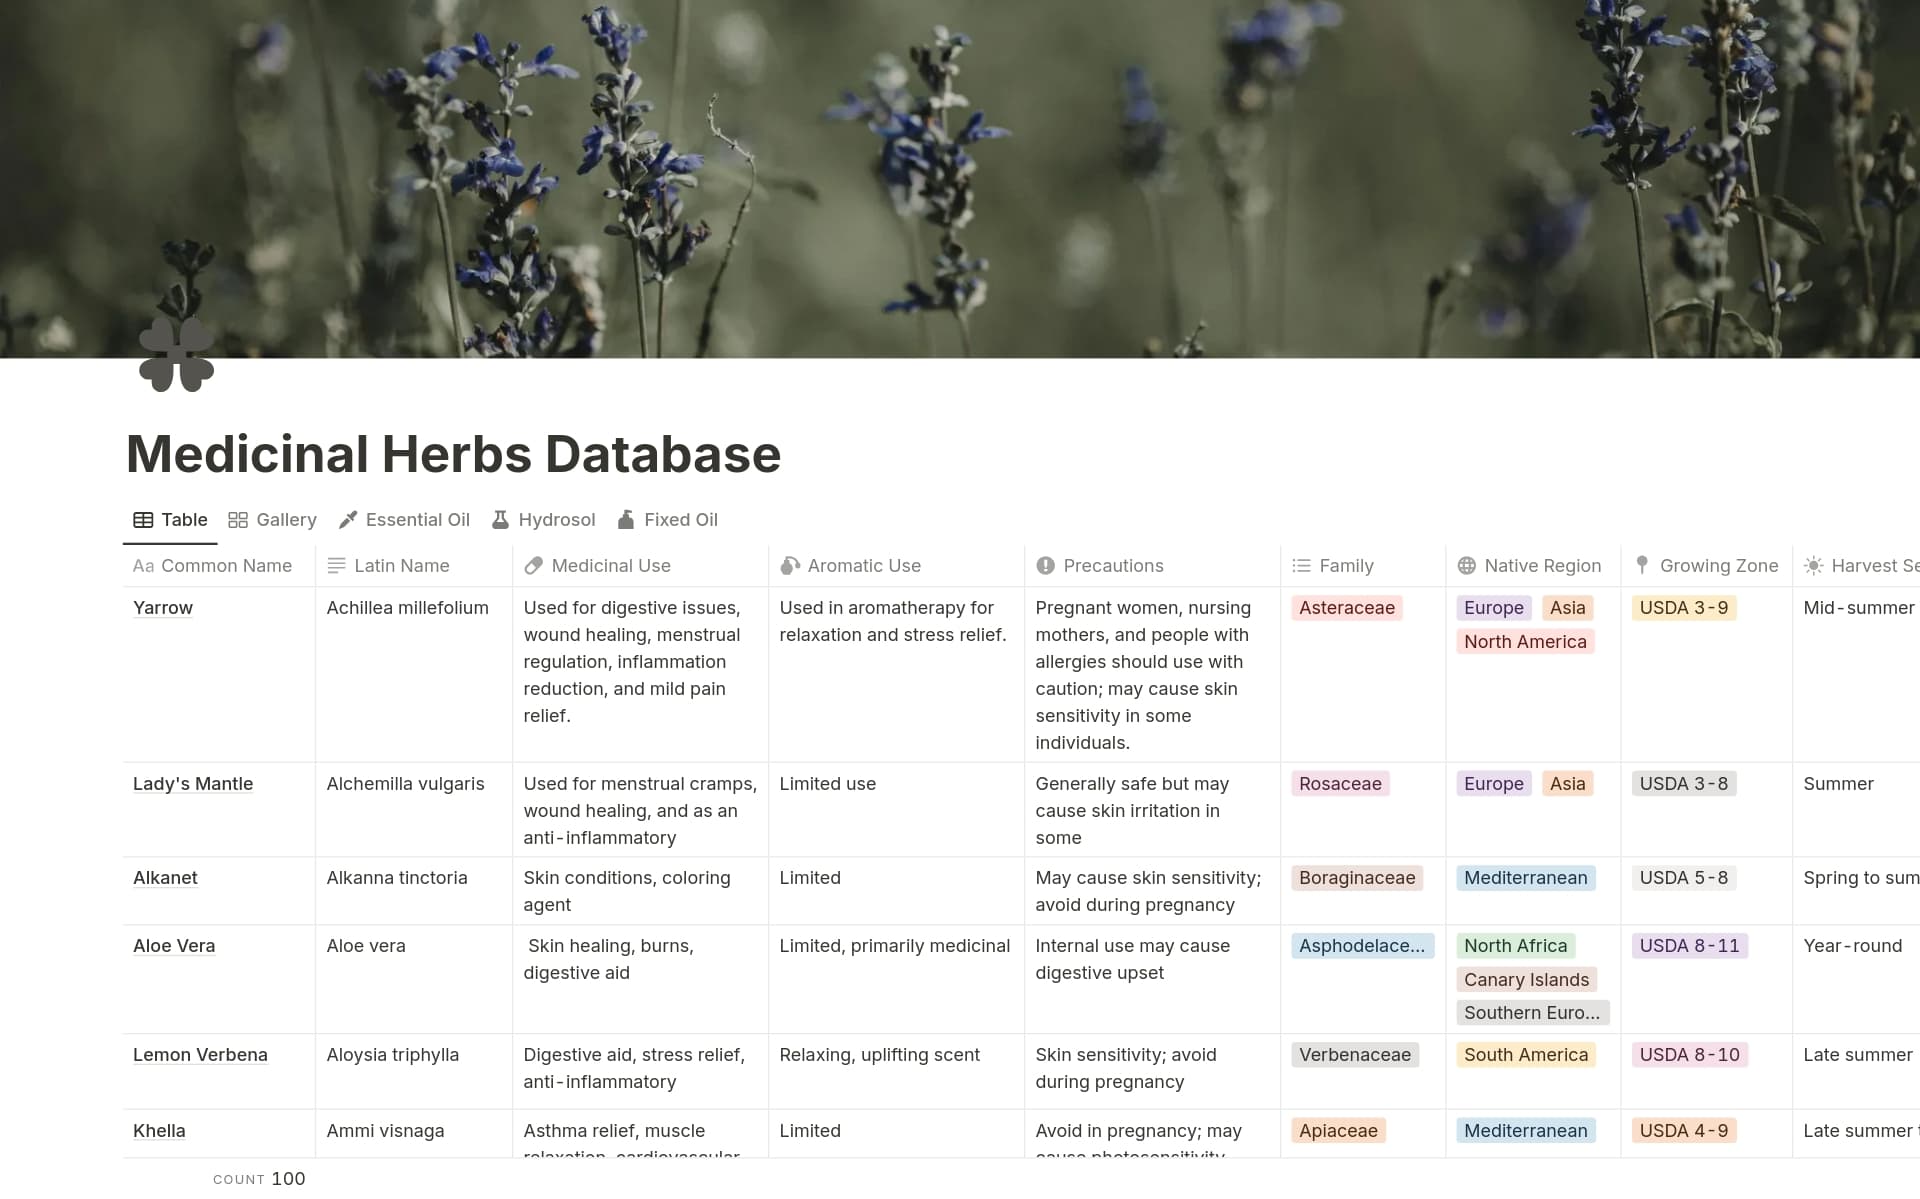Click the USDA 4-9 growing zone tag
The image size is (1920, 1199).
(x=1684, y=1131)
